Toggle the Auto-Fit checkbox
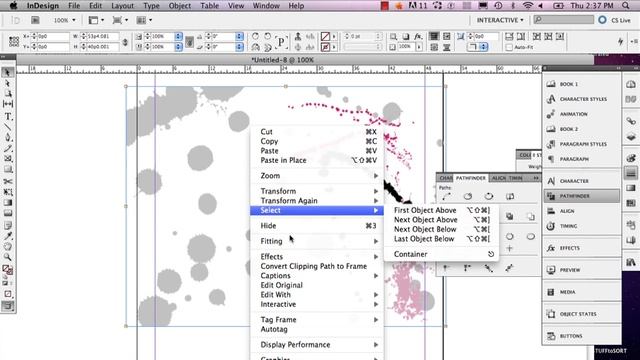640x360 pixels. [x=509, y=47]
